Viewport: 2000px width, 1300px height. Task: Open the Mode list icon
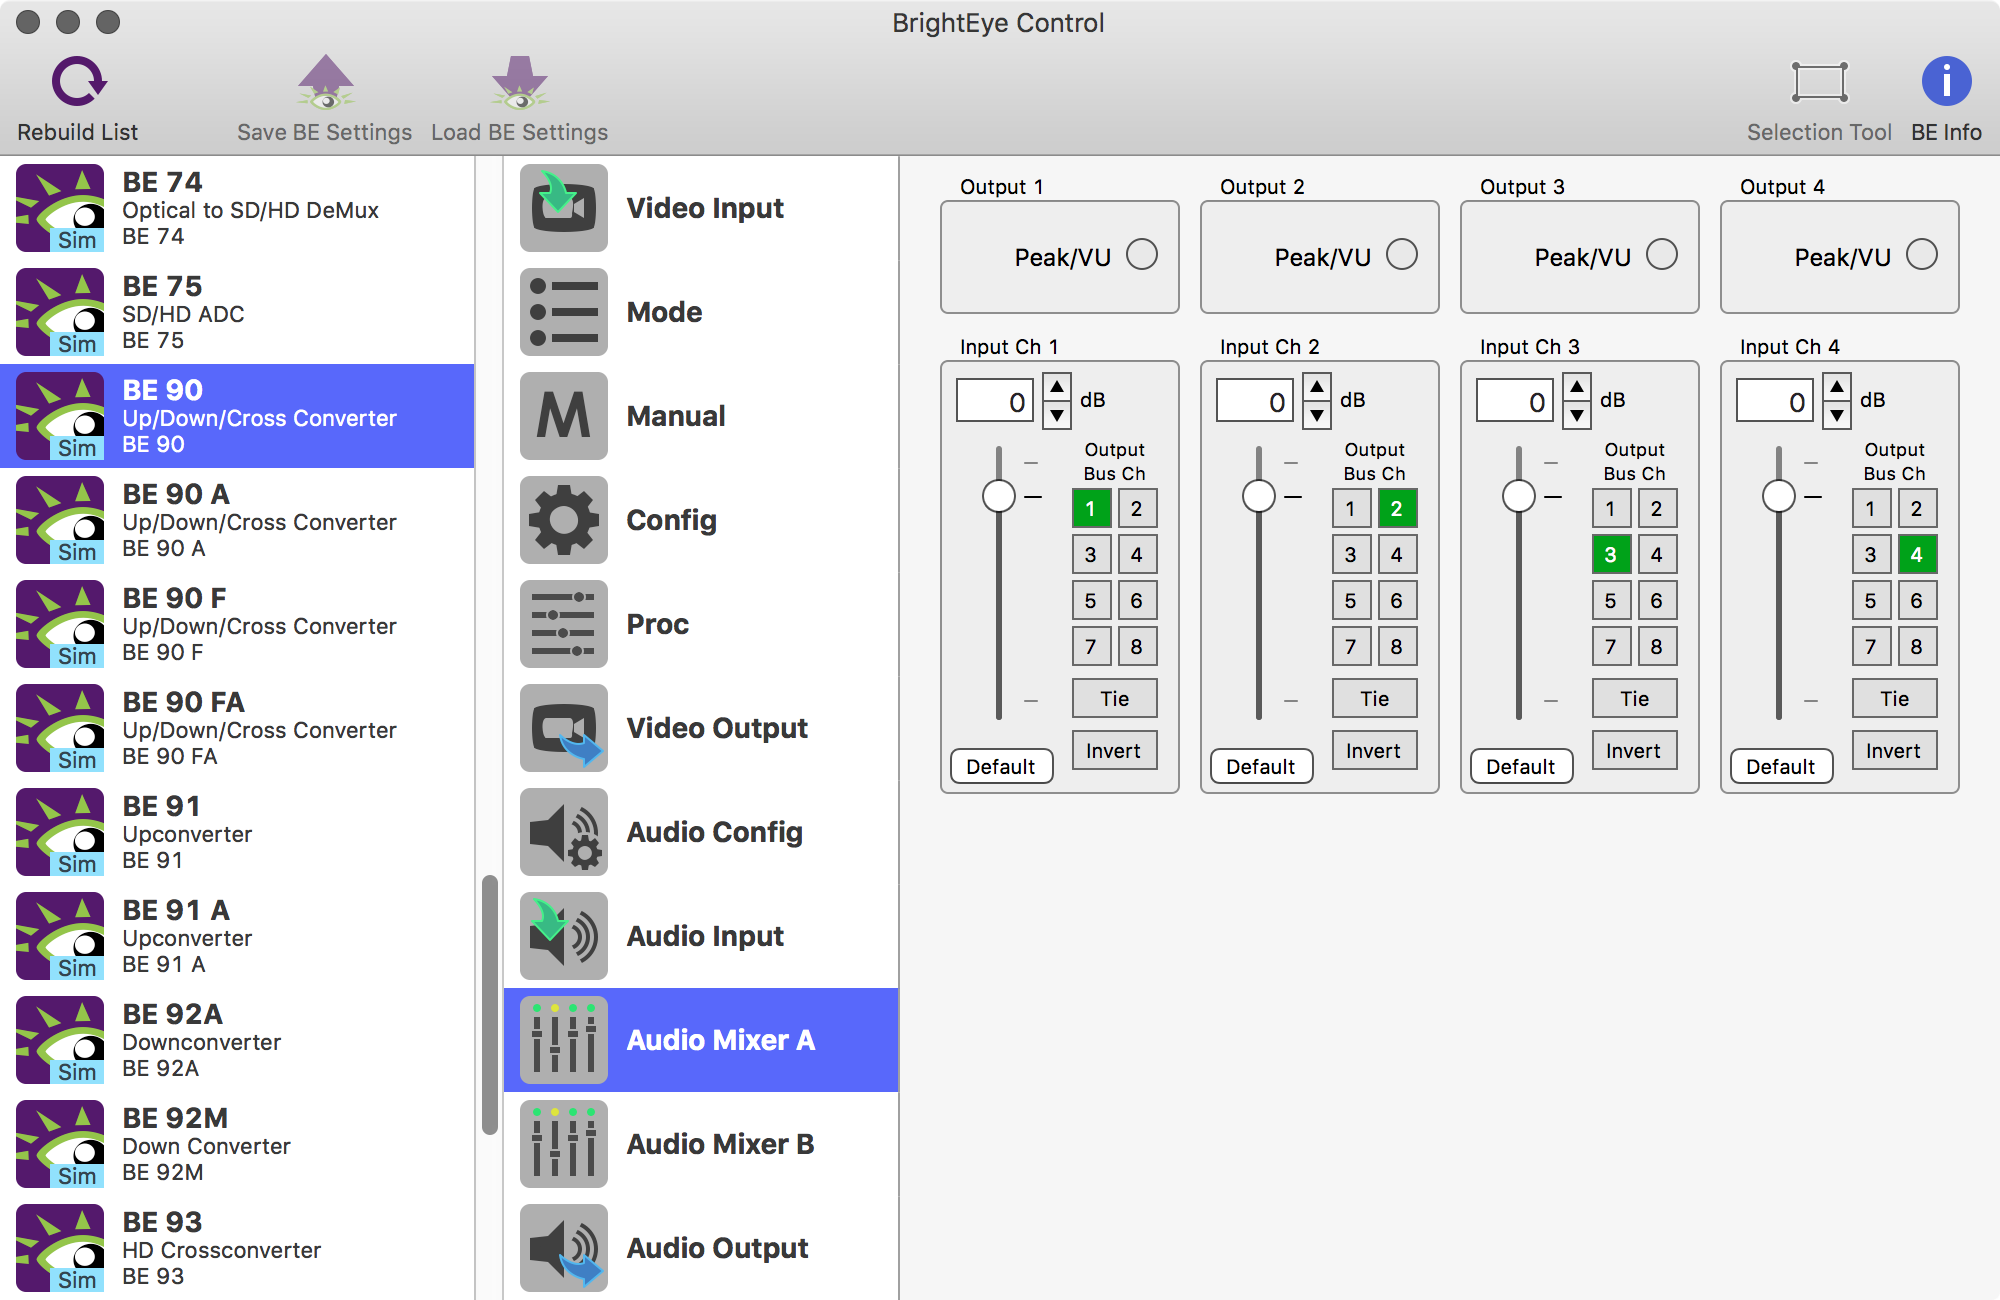coord(564,312)
